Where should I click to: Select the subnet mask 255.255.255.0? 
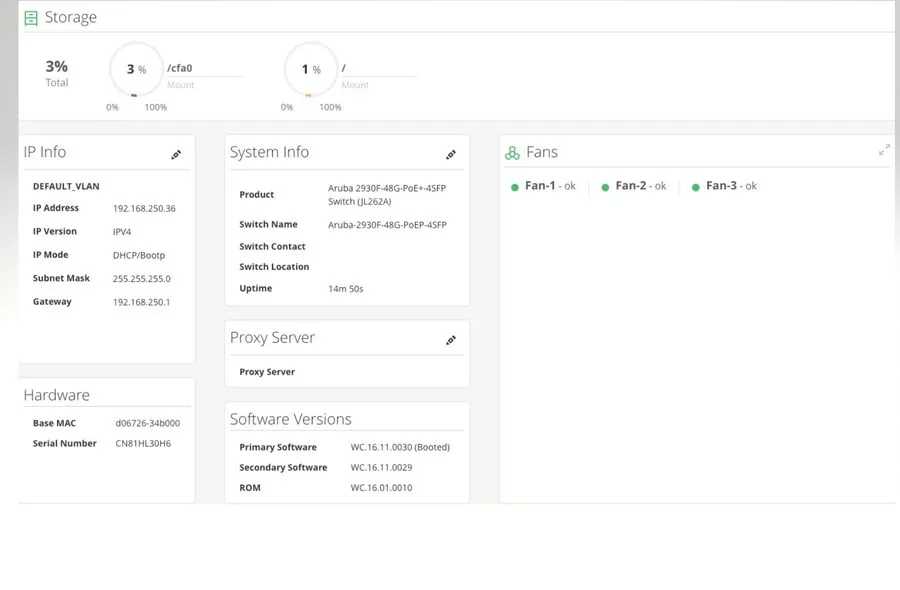(142, 278)
